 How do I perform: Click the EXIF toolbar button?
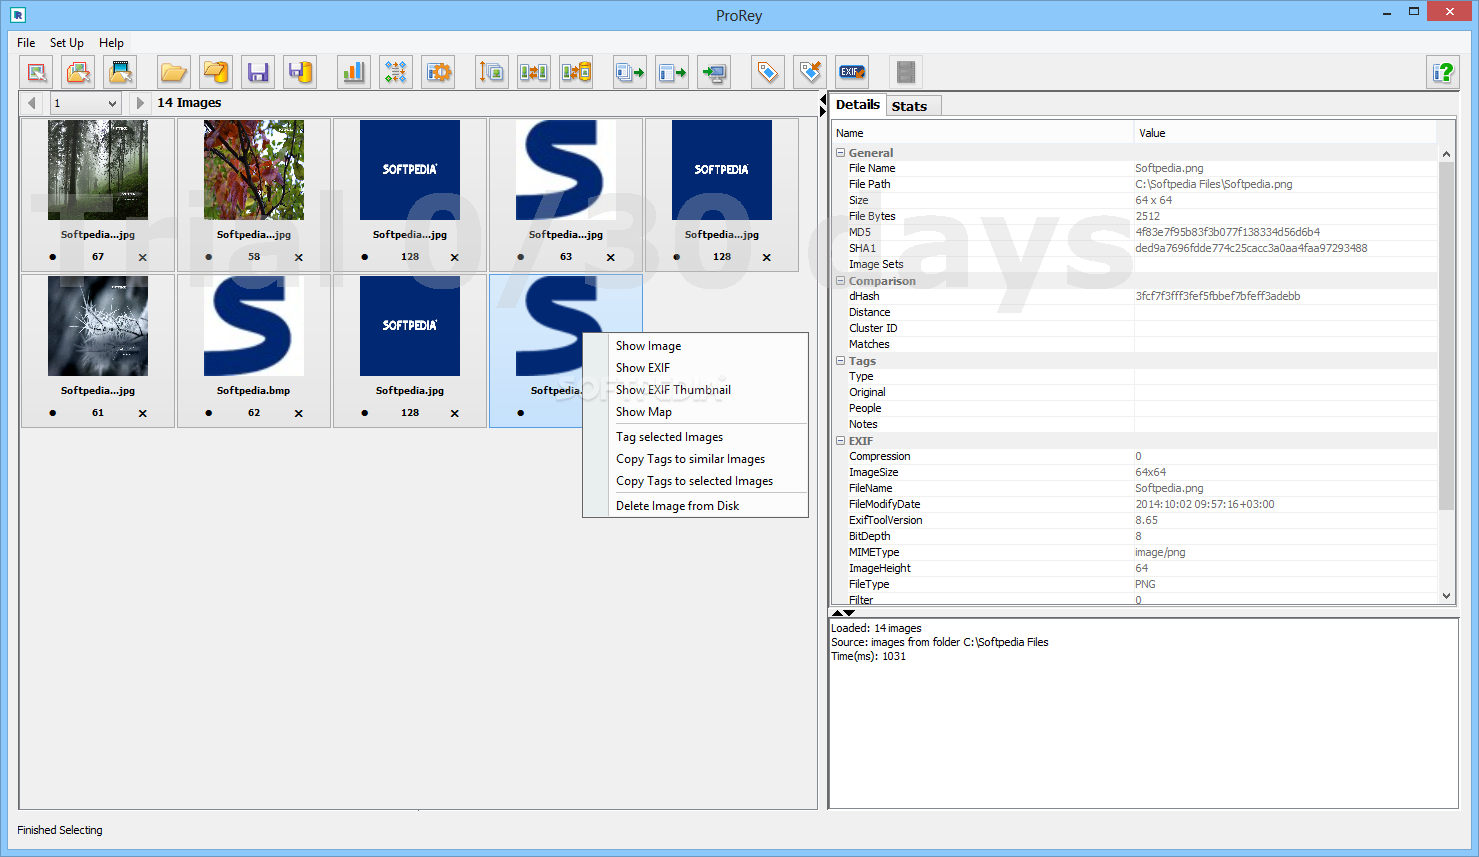852,72
